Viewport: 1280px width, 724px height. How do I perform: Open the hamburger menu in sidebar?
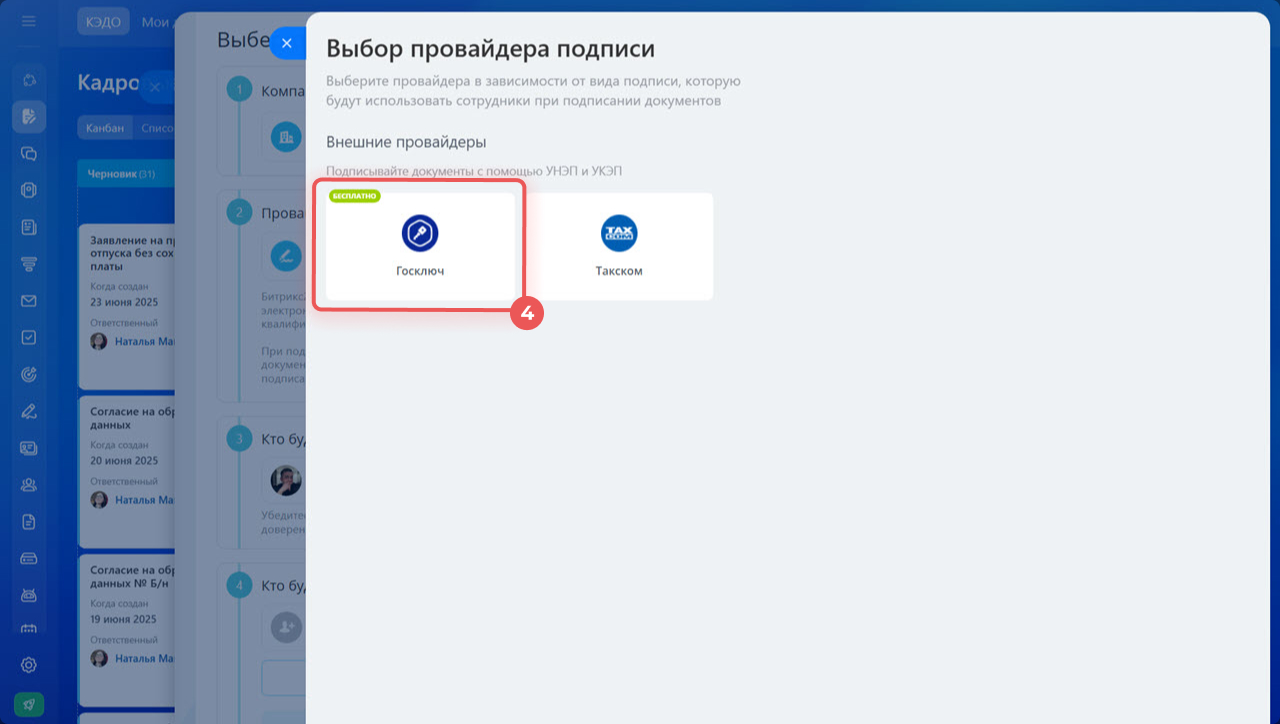click(29, 21)
